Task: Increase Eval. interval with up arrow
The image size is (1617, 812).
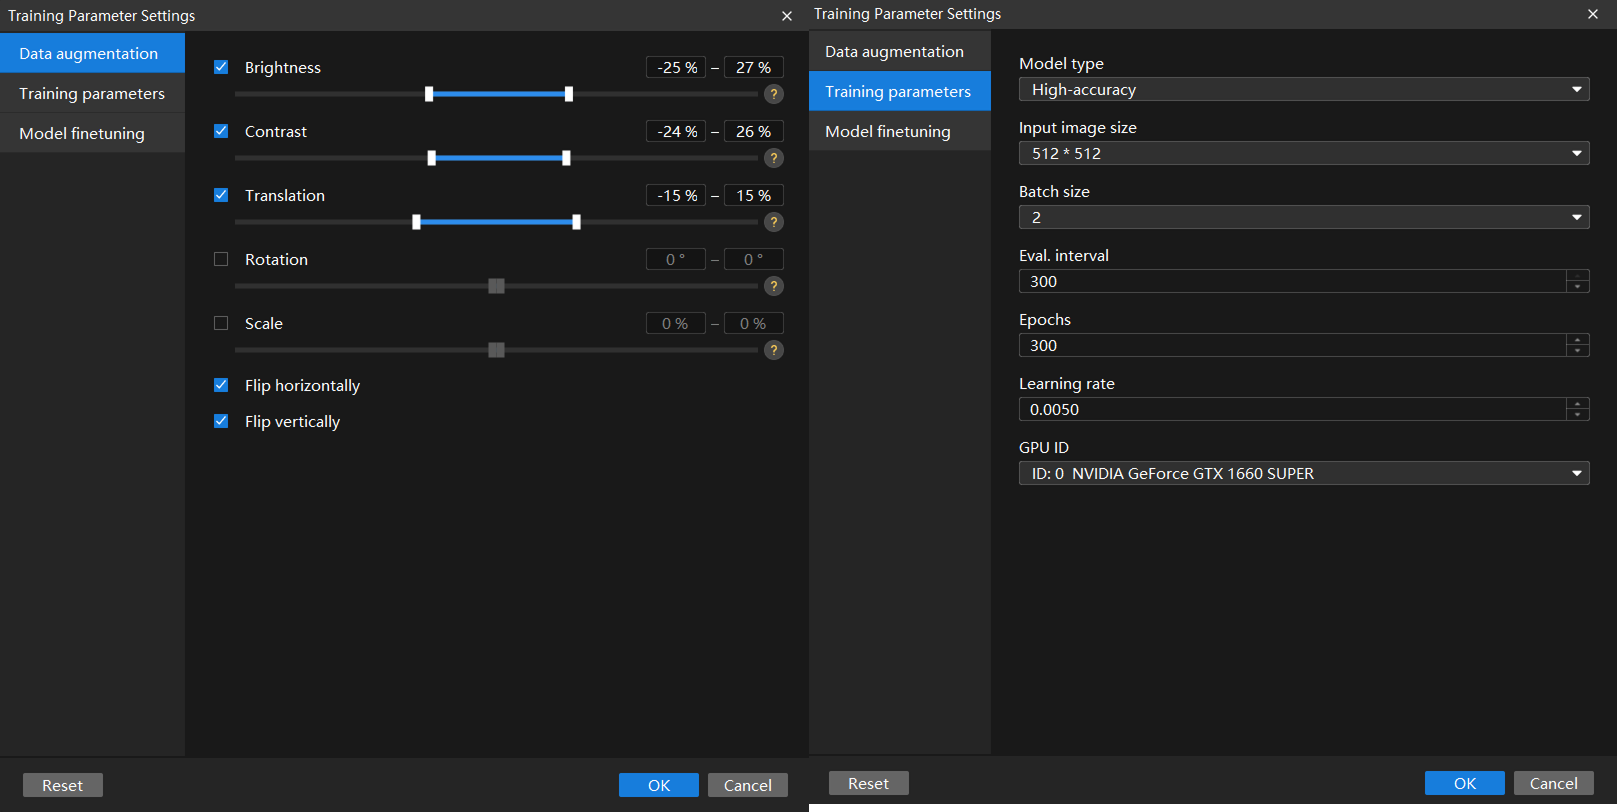Action: tap(1578, 275)
